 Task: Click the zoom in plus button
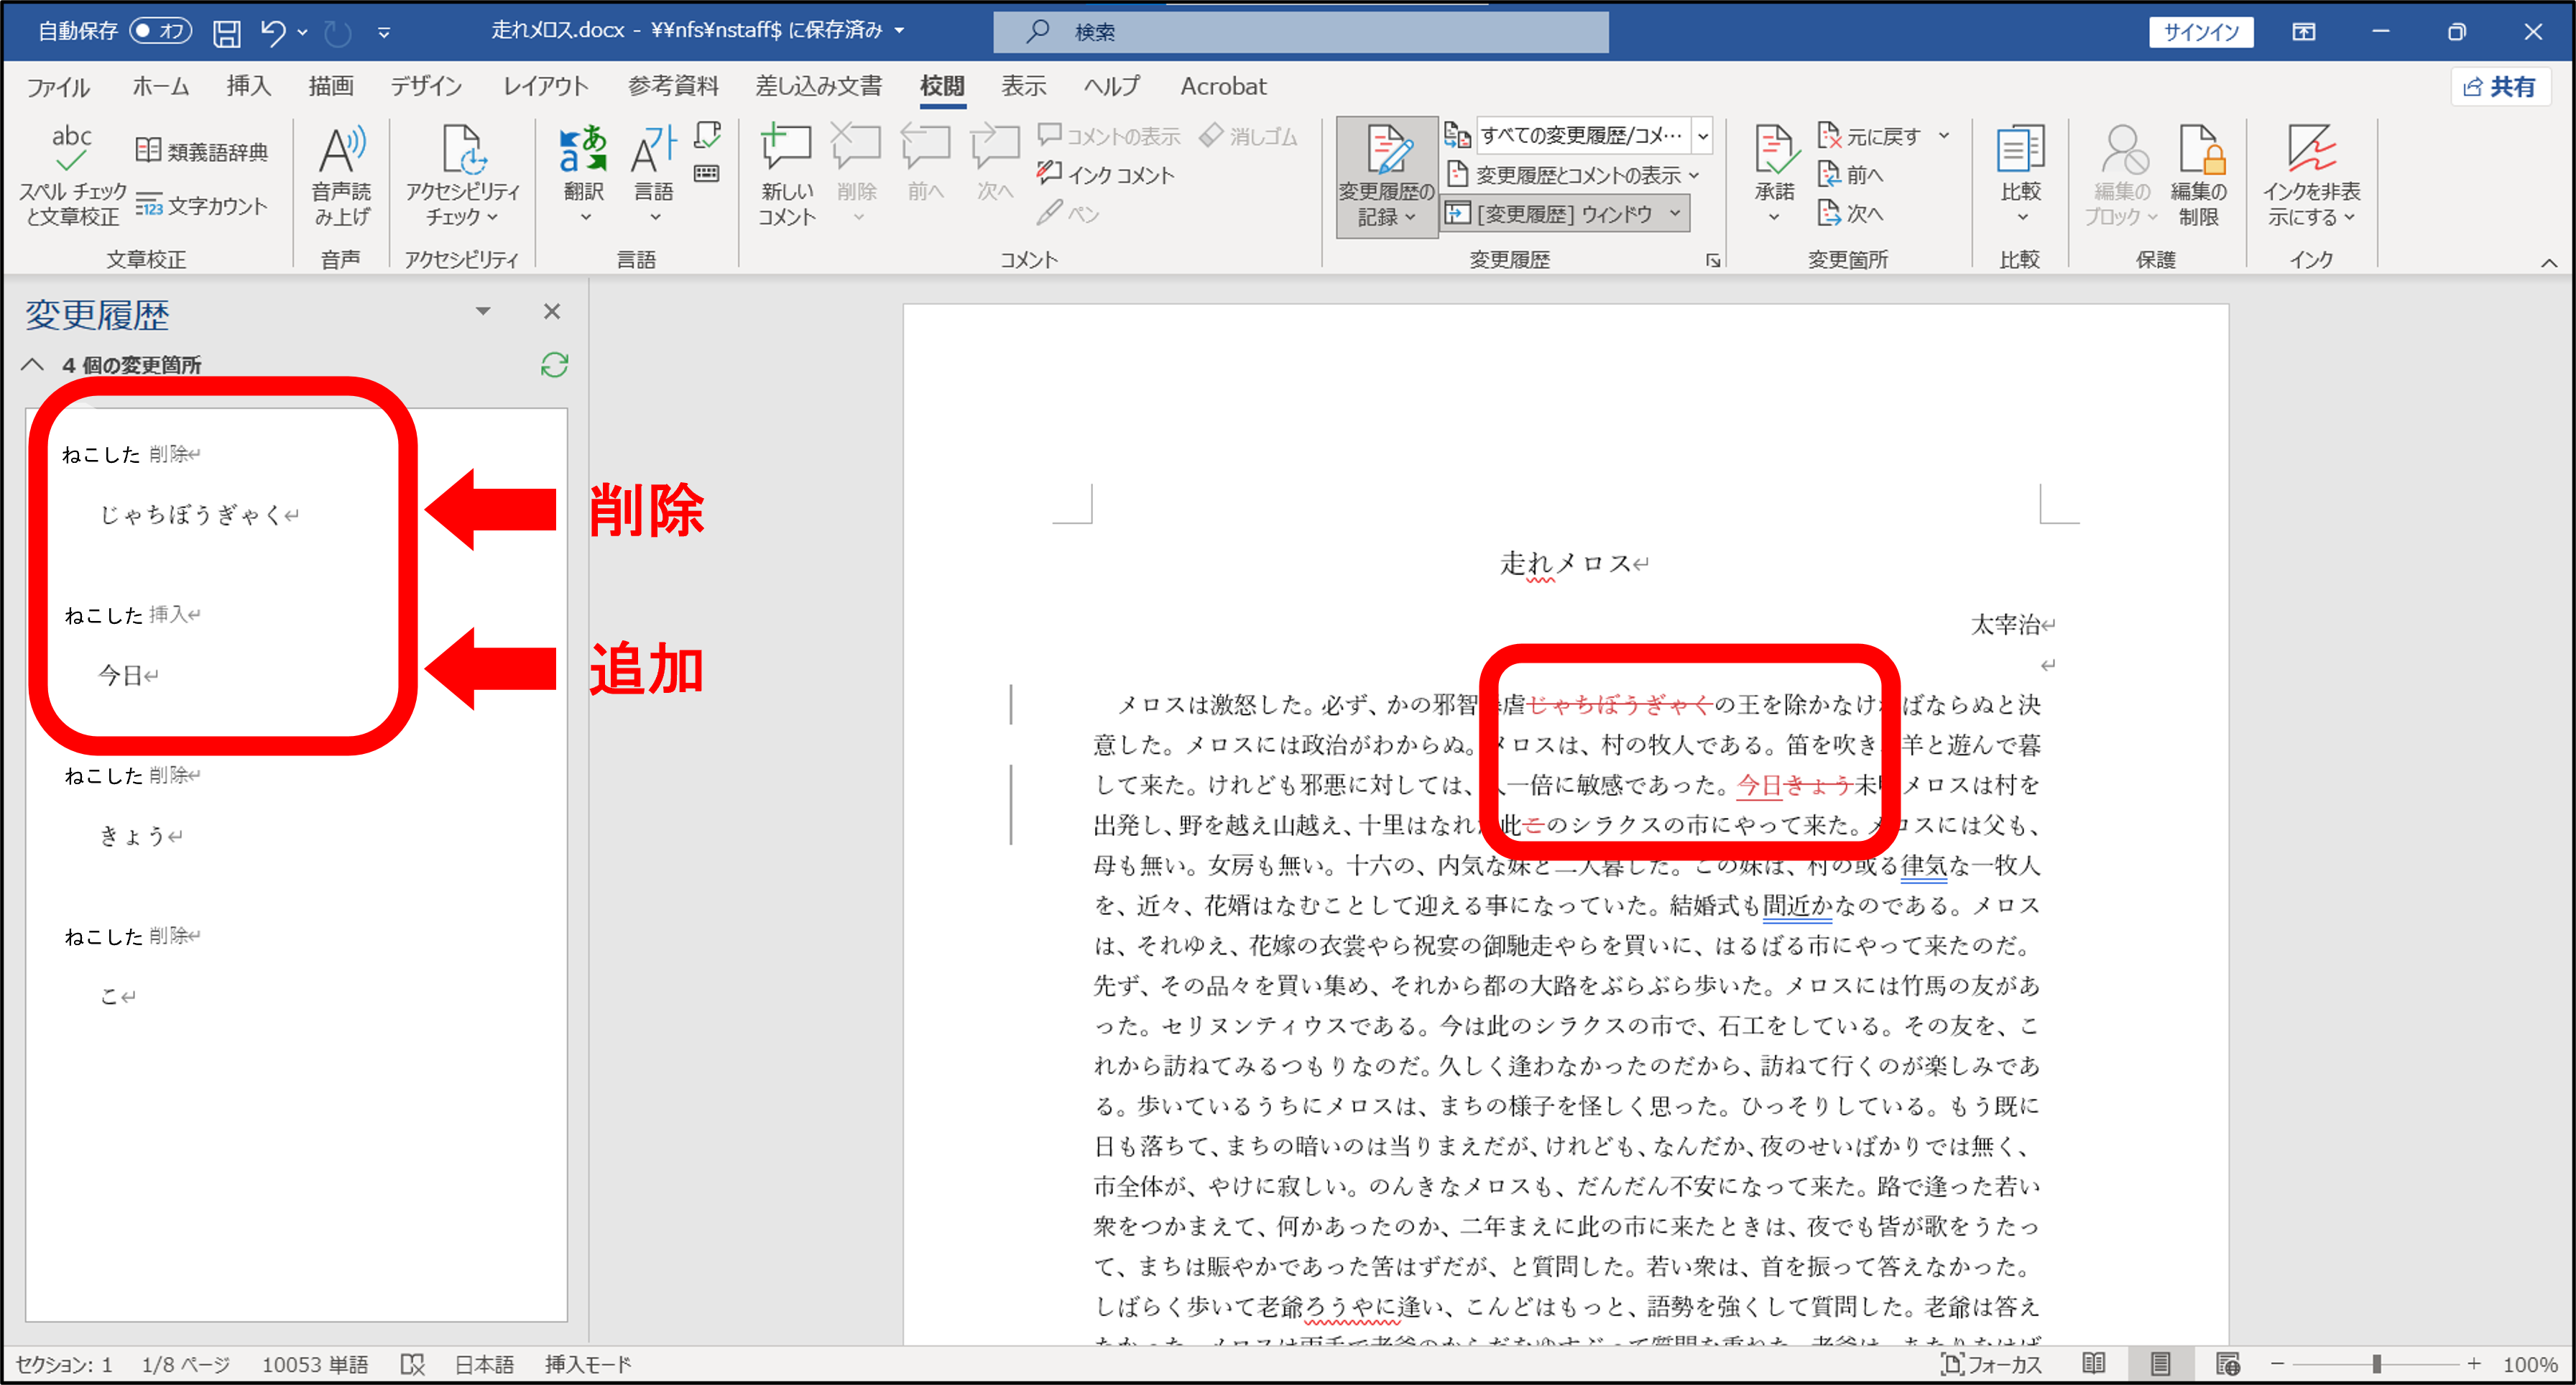2474,1364
